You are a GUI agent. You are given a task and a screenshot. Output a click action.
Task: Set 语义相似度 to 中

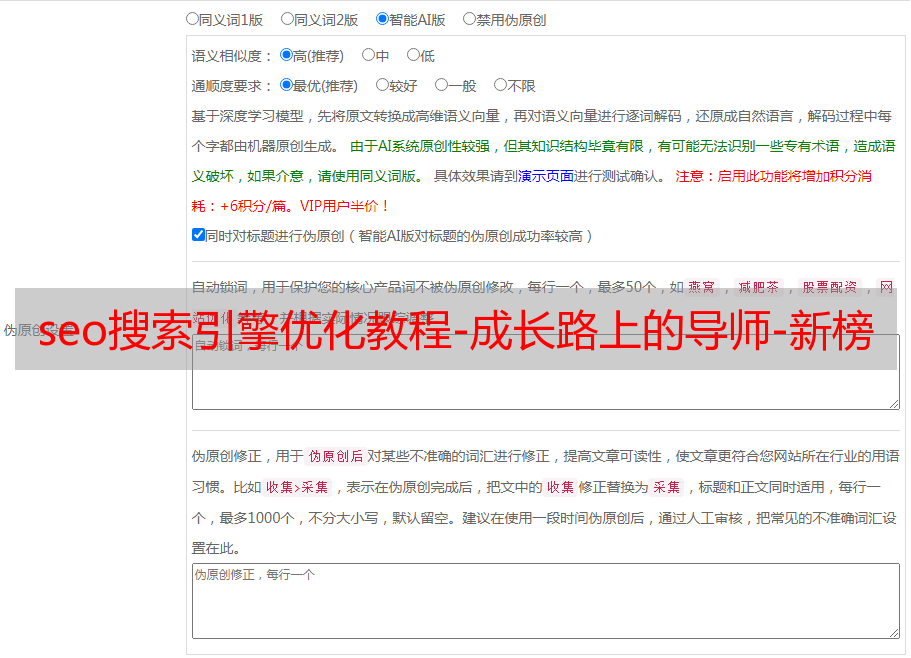click(x=368, y=55)
